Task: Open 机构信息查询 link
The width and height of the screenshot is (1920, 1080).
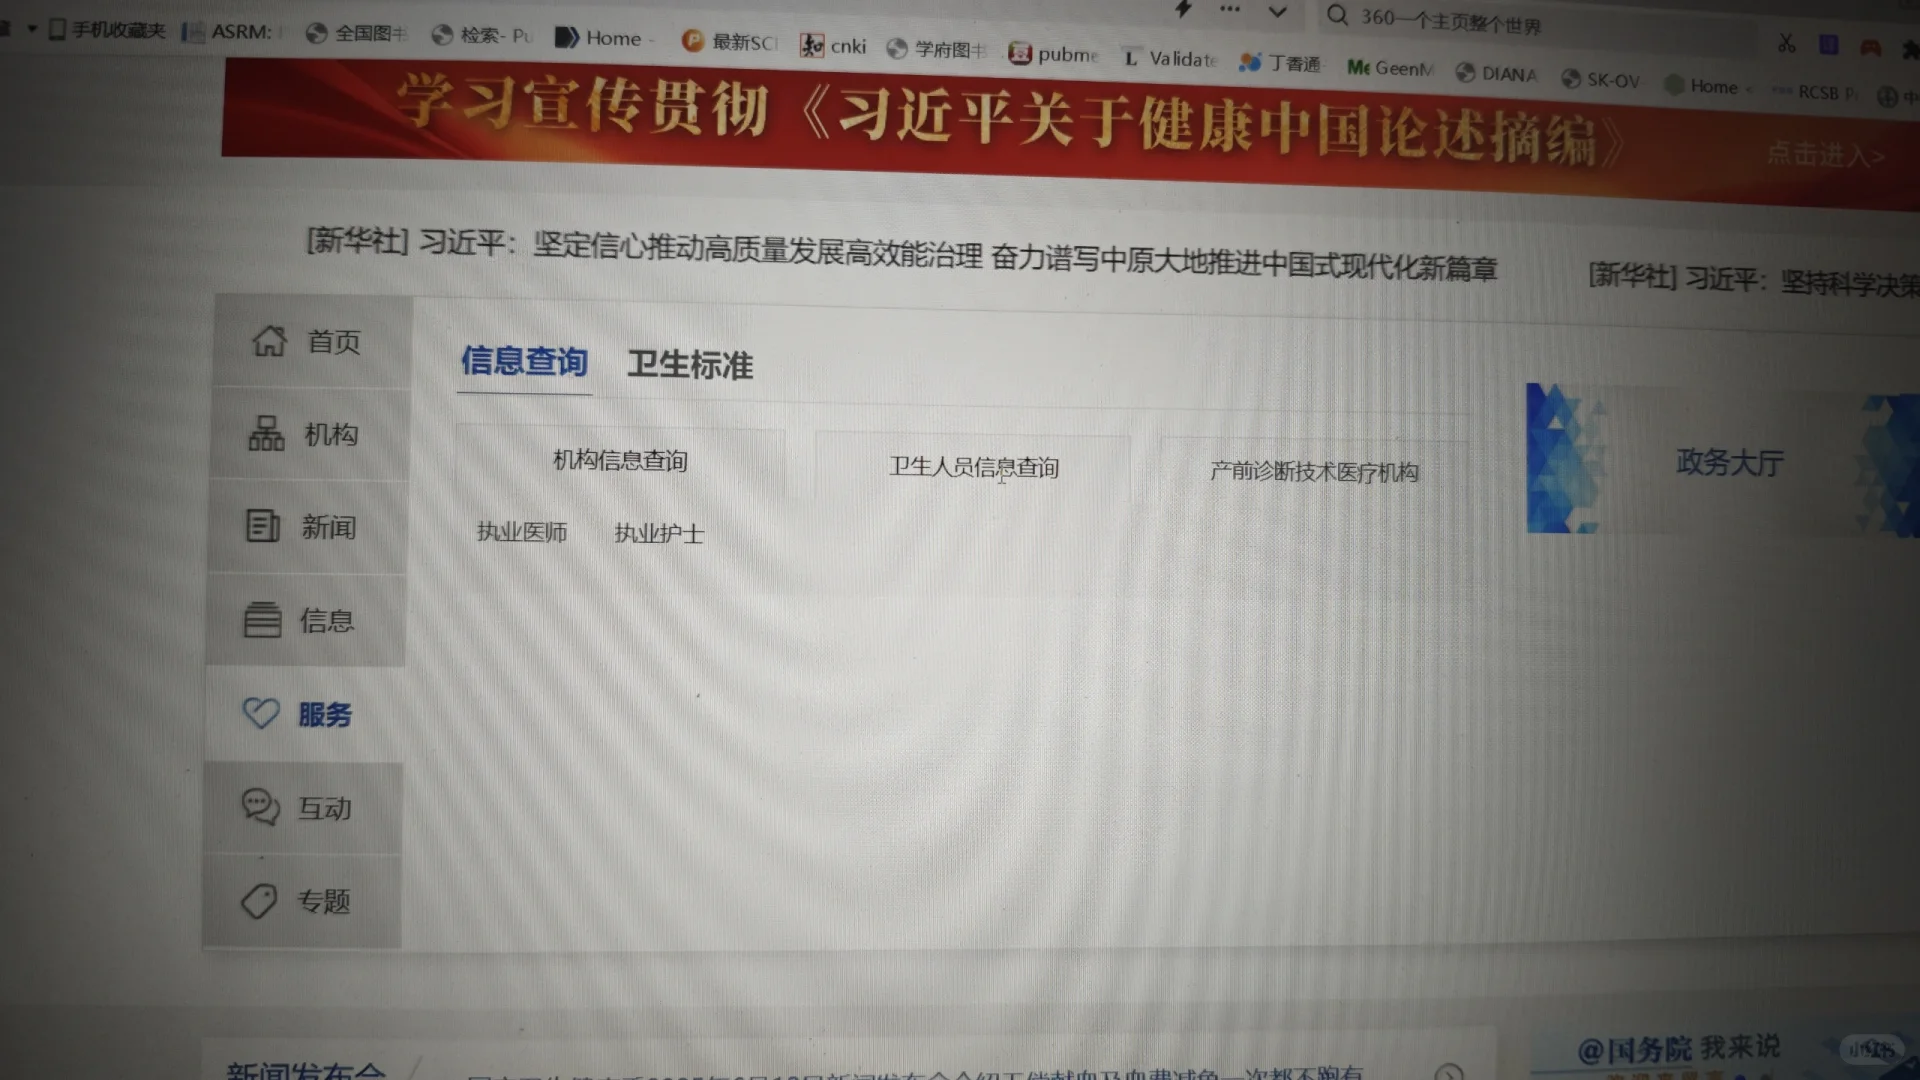Action: (x=620, y=461)
